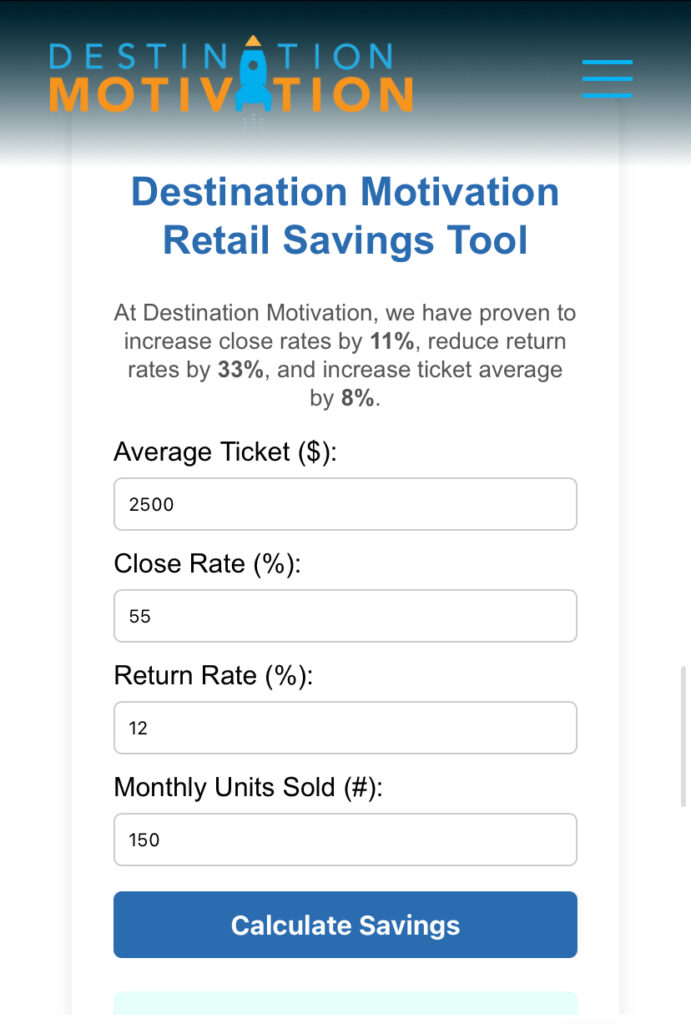Focus the Monthly Units Sold field

click(345, 840)
